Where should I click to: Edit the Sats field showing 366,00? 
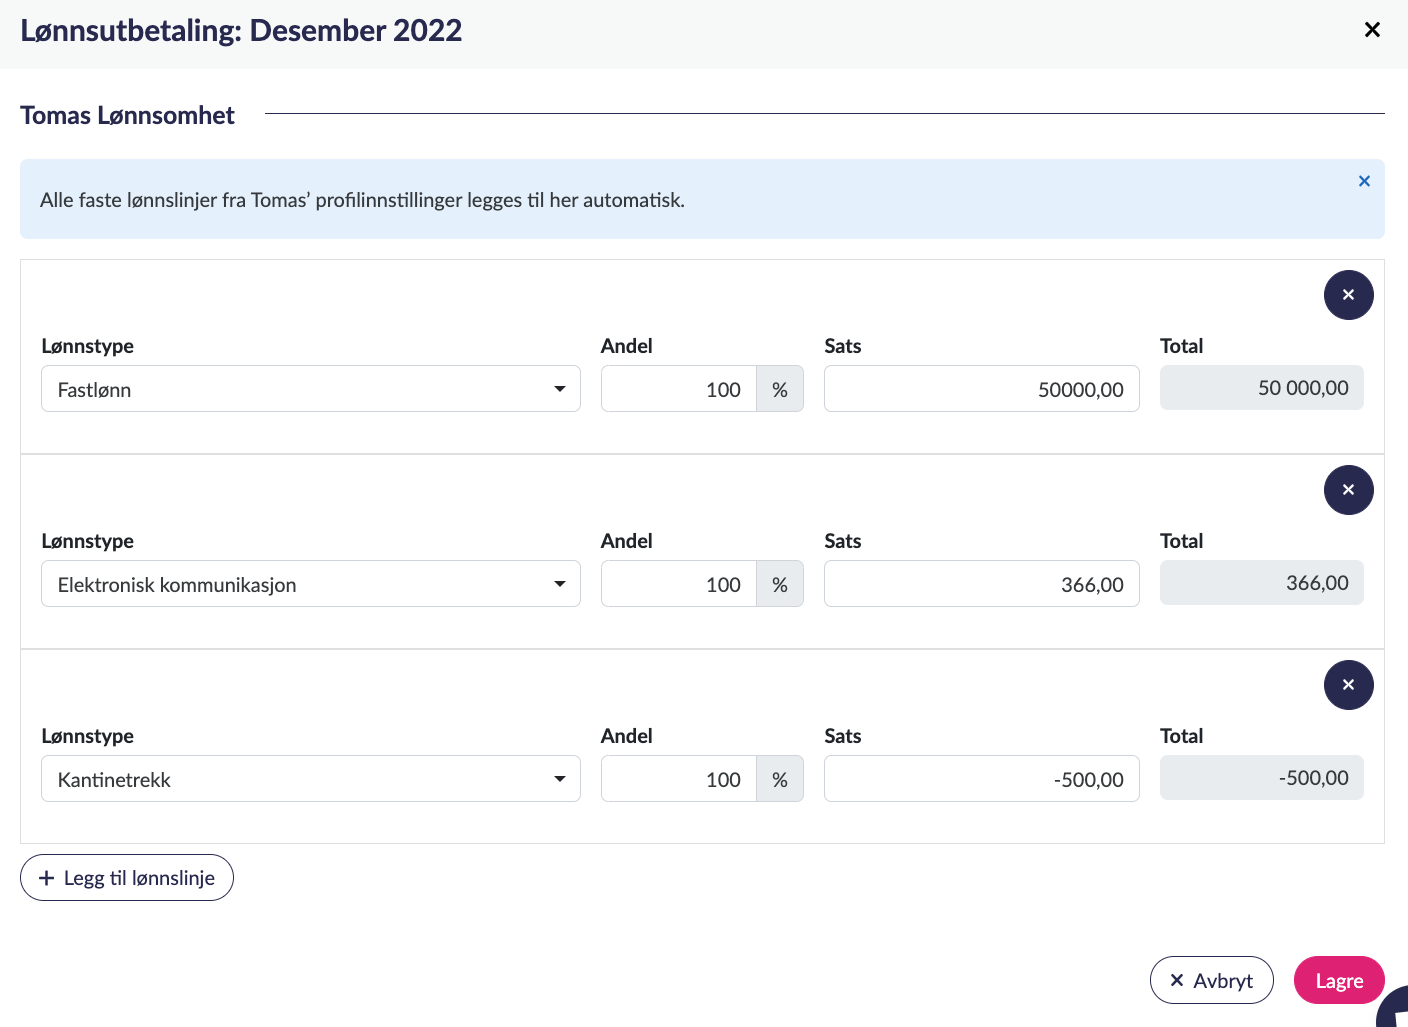(981, 584)
